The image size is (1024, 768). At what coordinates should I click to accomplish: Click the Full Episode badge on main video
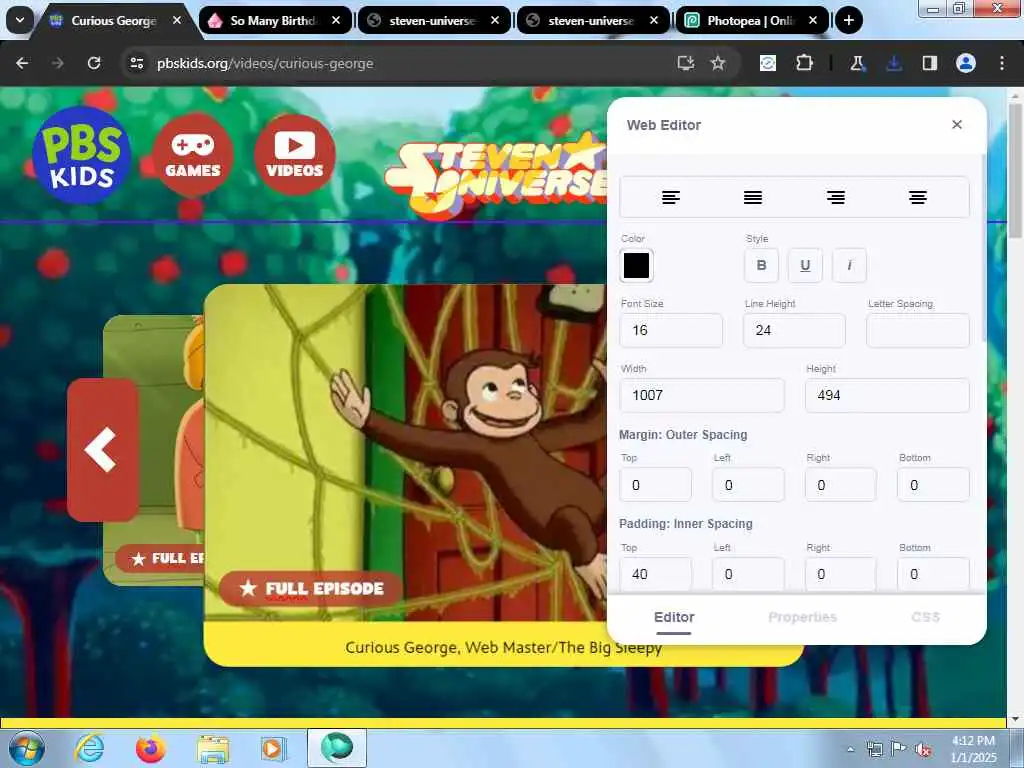point(312,588)
